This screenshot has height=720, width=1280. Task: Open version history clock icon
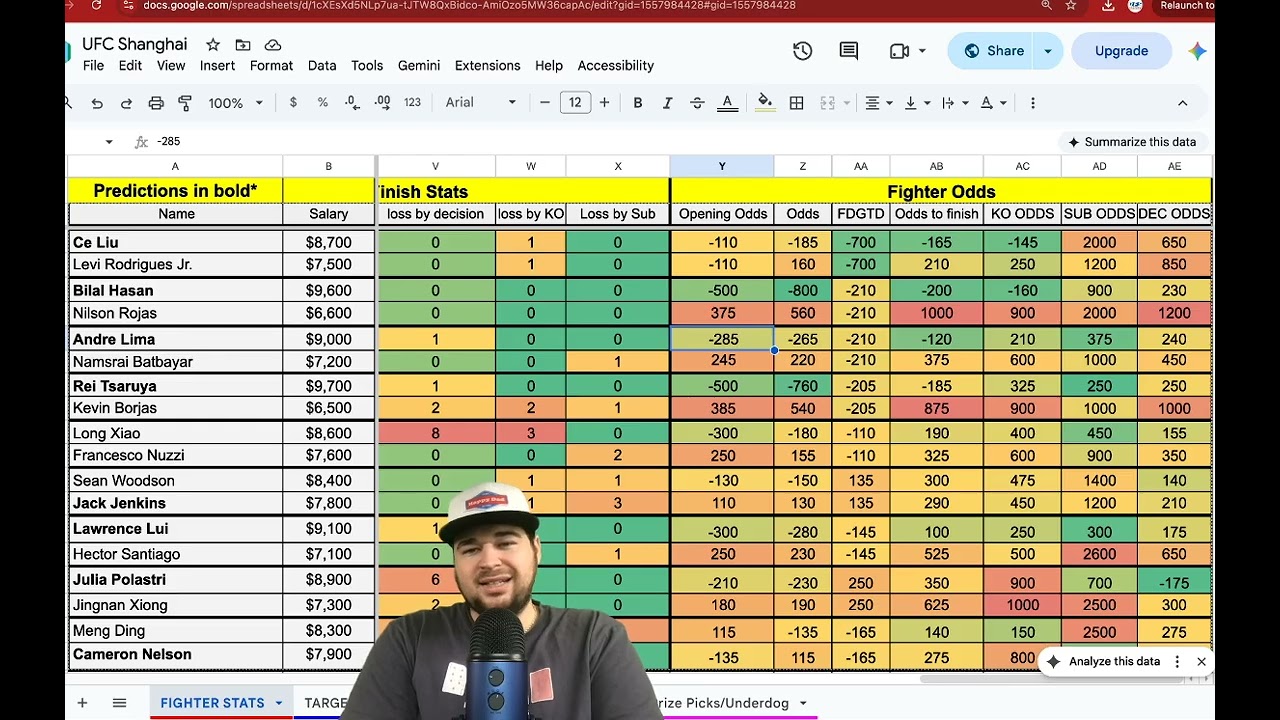click(802, 51)
